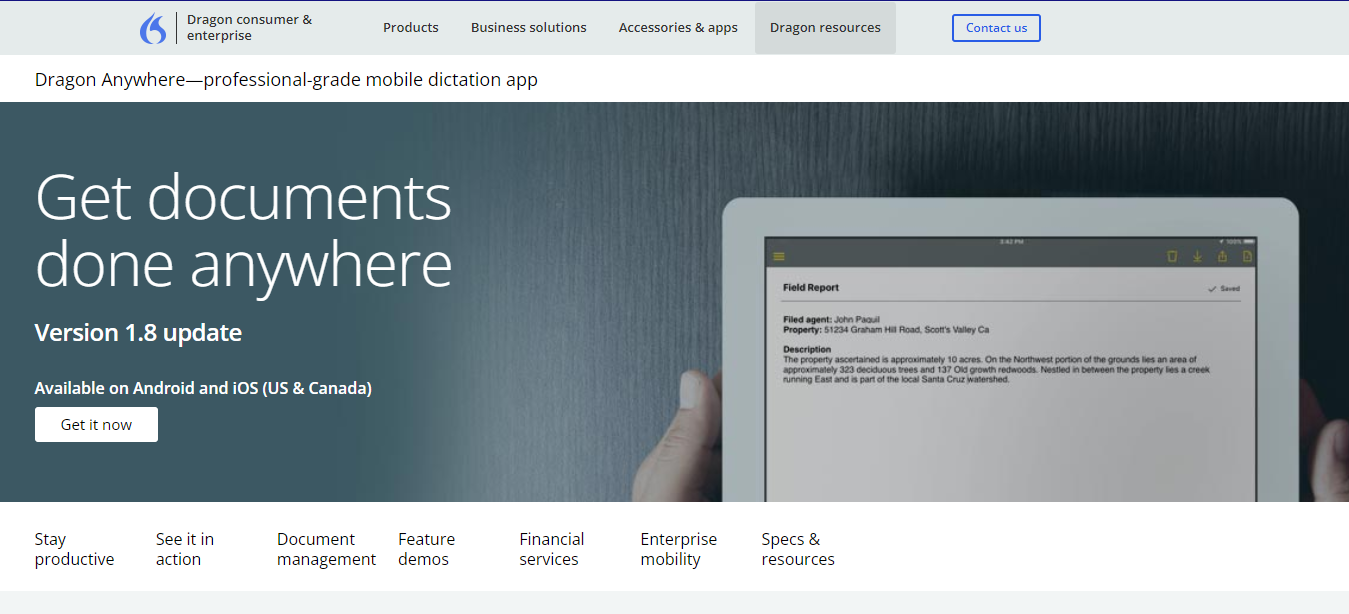The width and height of the screenshot is (1349, 614).
Task: Click the download arrow icon on the tablet
Action: click(1197, 257)
